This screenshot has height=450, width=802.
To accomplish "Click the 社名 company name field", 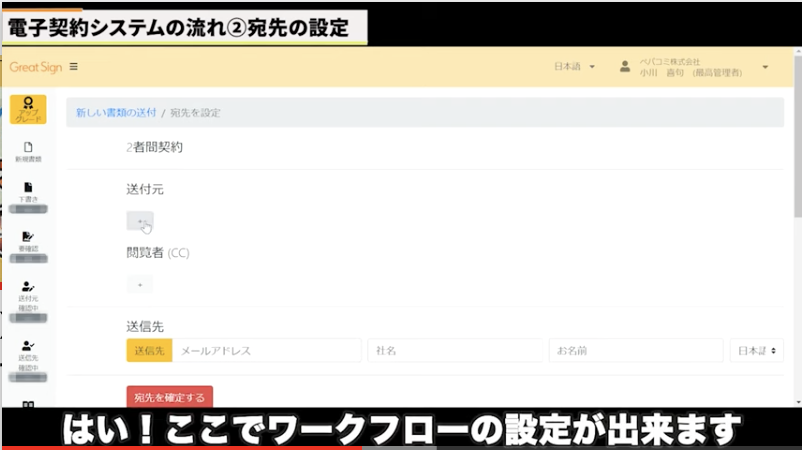I will (x=453, y=350).
